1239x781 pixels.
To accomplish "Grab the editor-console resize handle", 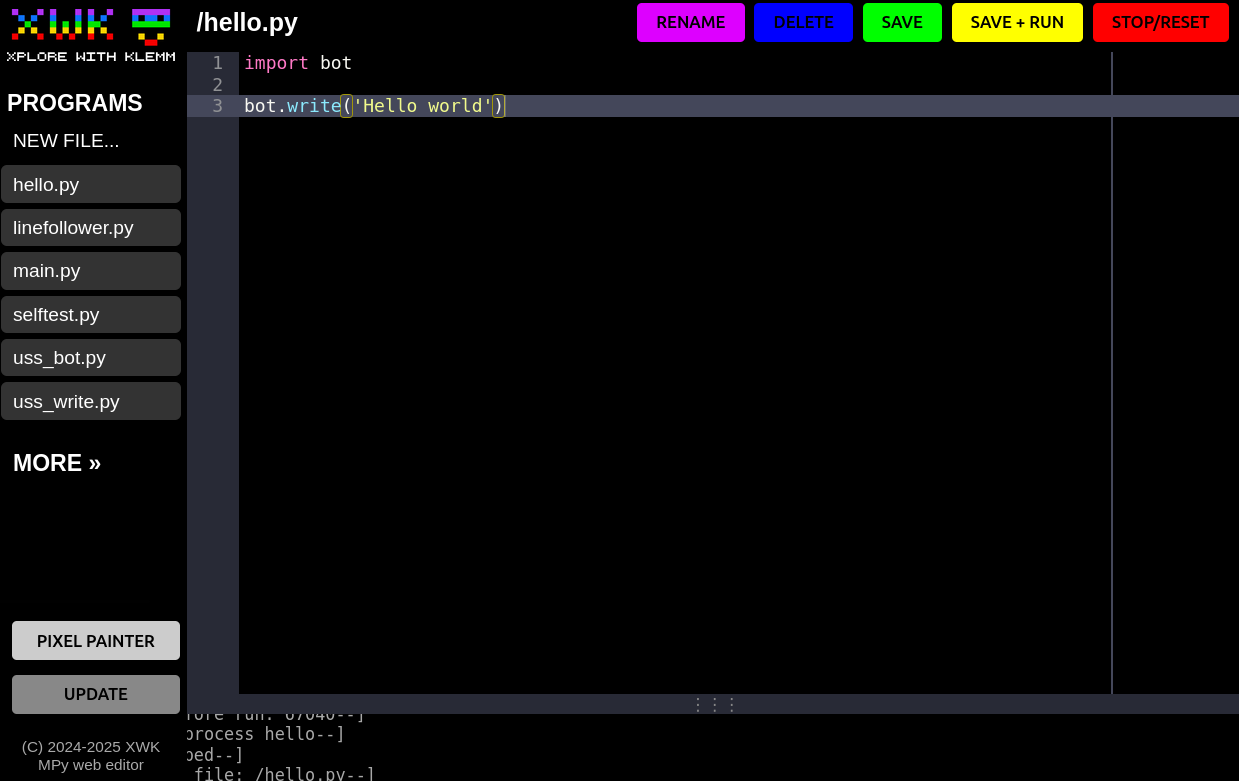I will [x=714, y=704].
